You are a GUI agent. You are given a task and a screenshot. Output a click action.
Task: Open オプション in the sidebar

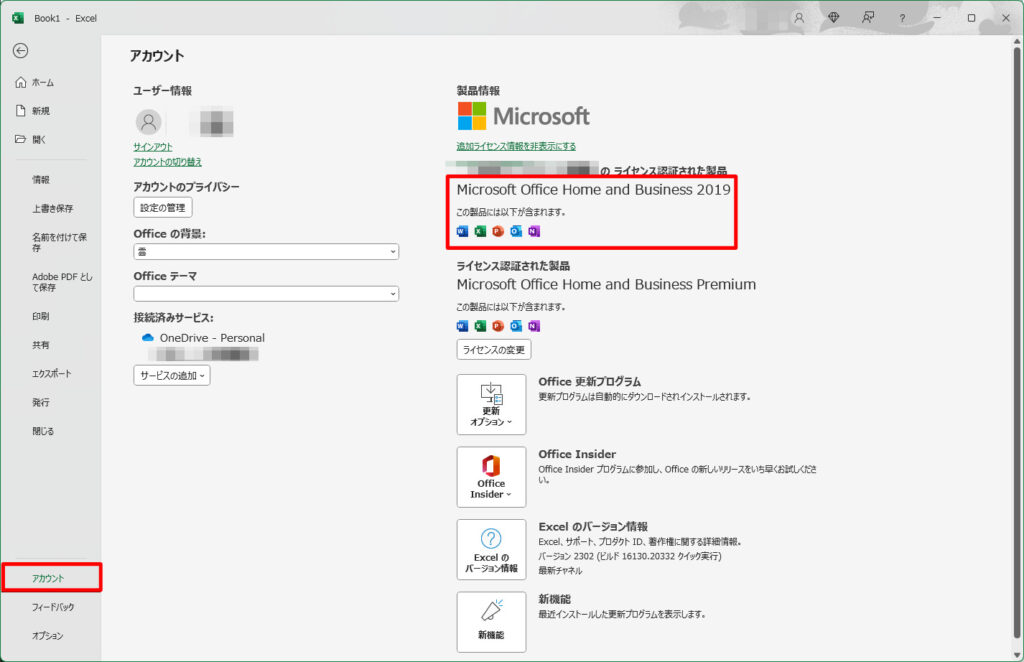48,636
